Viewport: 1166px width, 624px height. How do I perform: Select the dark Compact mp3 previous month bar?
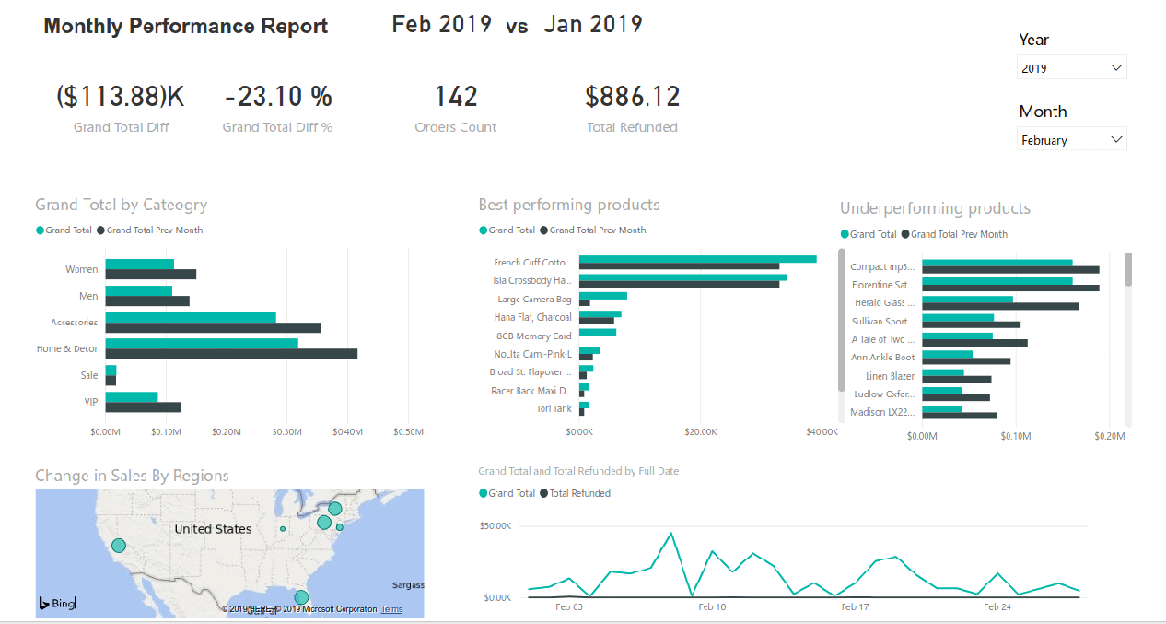(1011, 269)
